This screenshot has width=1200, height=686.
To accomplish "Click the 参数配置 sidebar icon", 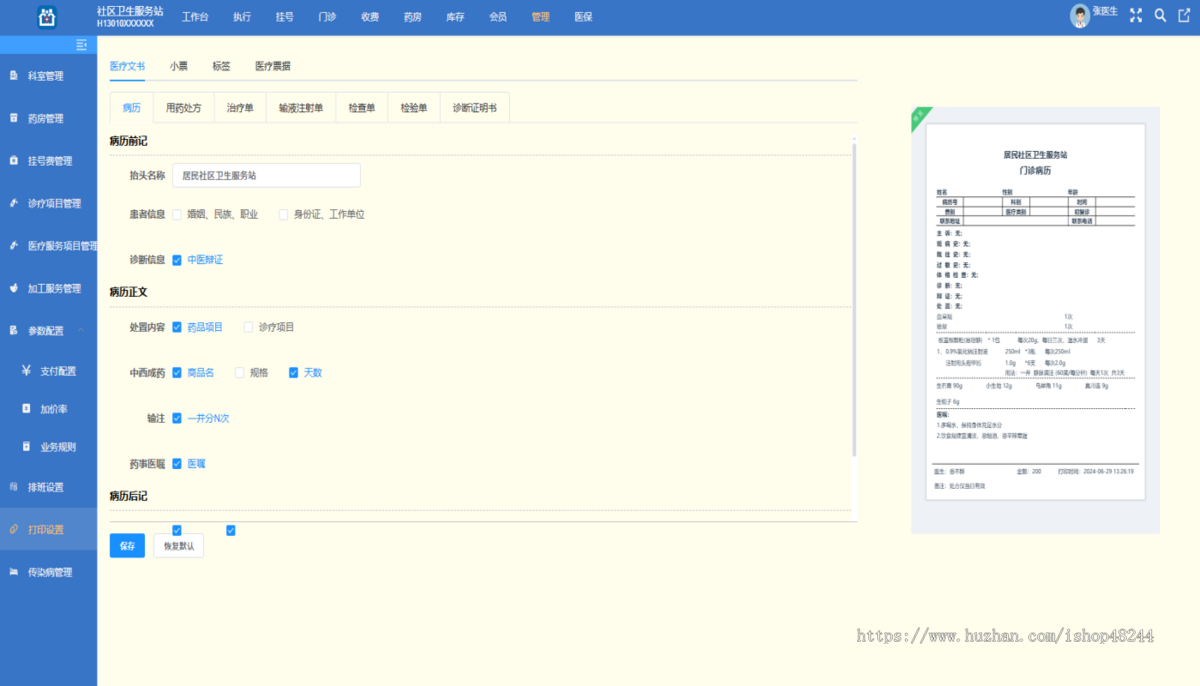I will click(13, 330).
